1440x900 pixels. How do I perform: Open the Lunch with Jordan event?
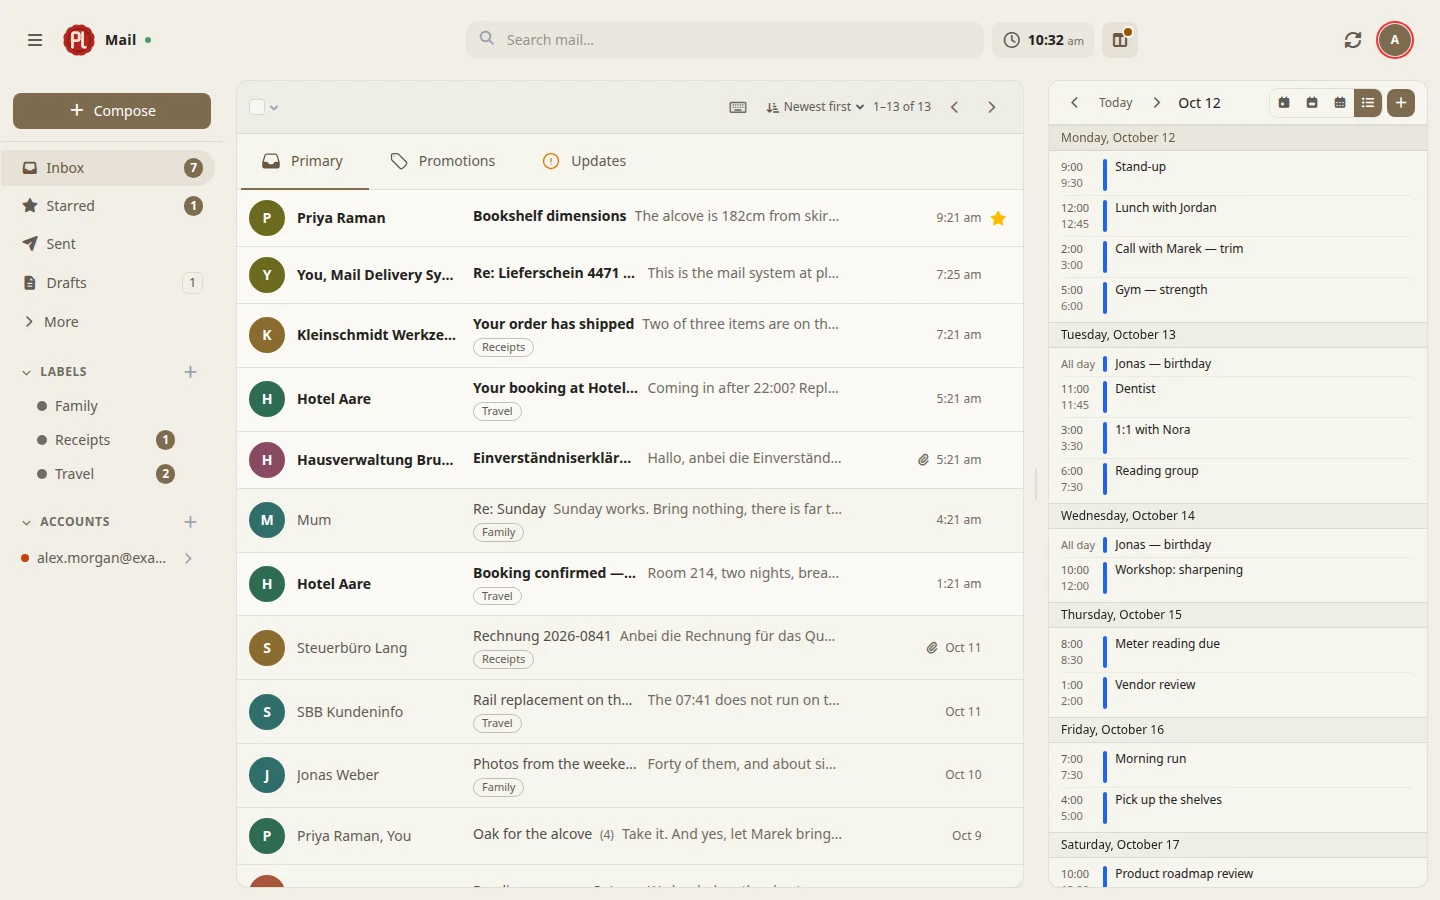coord(1238,216)
